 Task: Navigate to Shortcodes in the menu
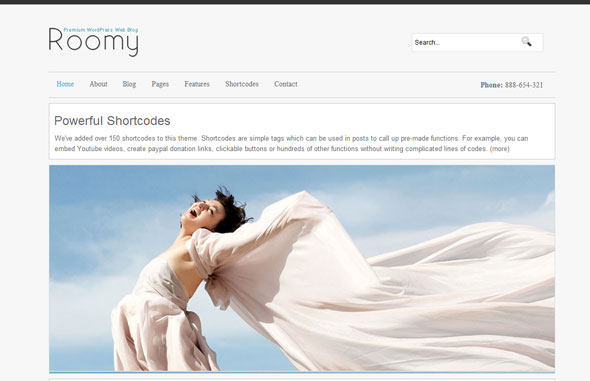242,84
